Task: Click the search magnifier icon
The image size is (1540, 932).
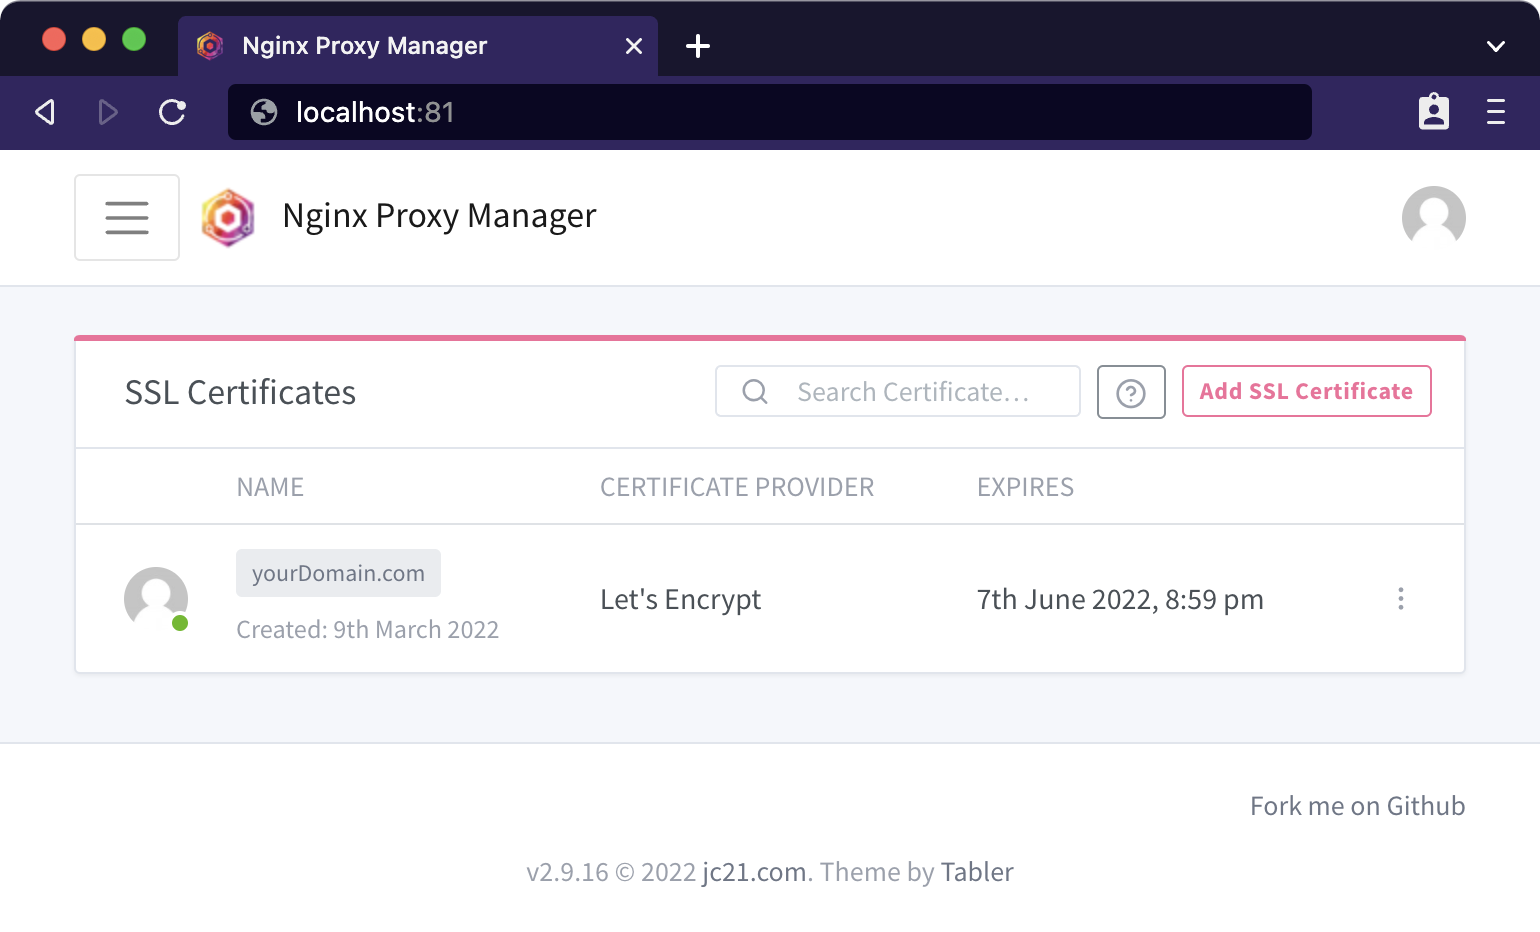Action: 755,392
